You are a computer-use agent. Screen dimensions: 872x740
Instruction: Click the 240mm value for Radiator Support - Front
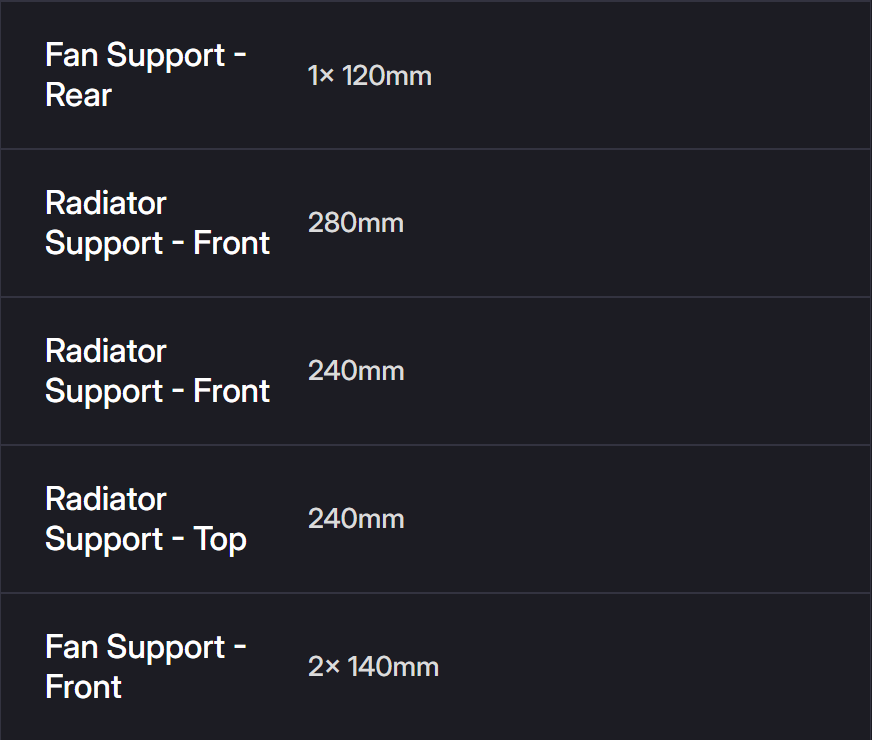click(x=356, y=371)
